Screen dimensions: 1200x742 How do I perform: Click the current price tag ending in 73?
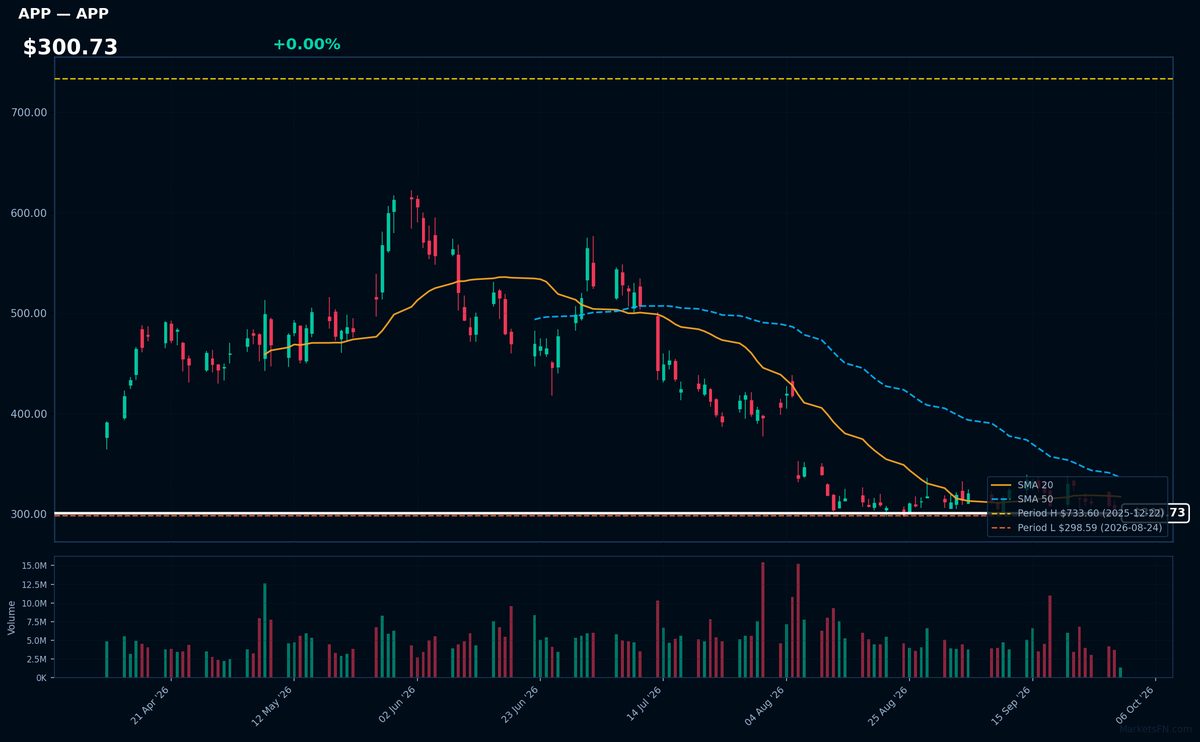(x=1155, y=513)
